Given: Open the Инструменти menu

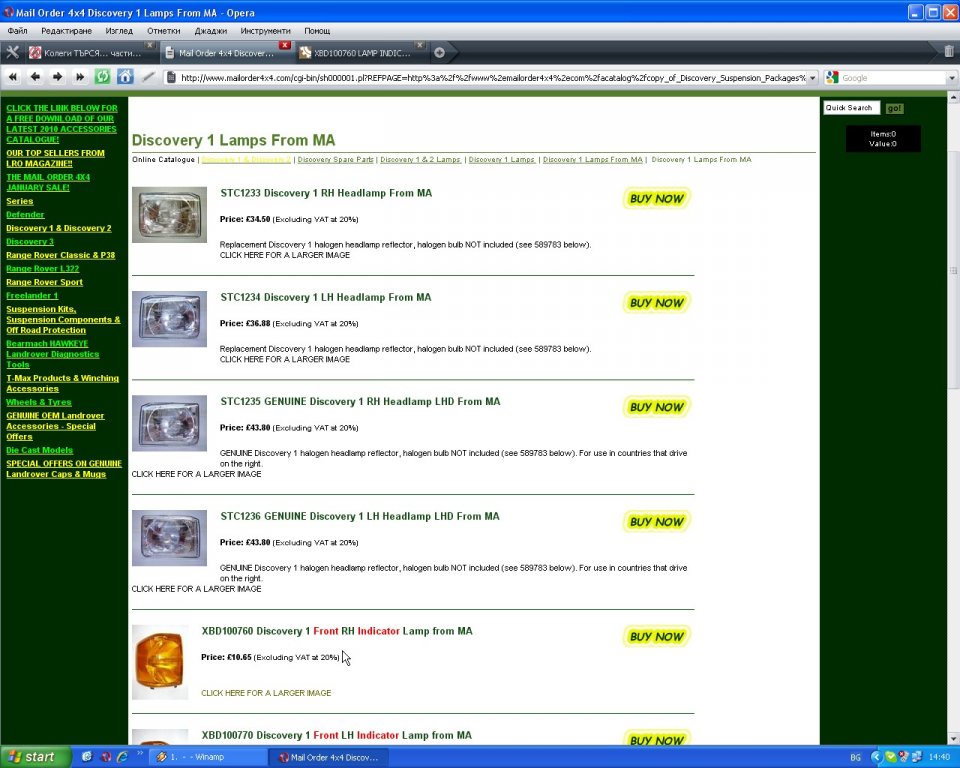Looking at the screenshot, I should tap(265, 31).
